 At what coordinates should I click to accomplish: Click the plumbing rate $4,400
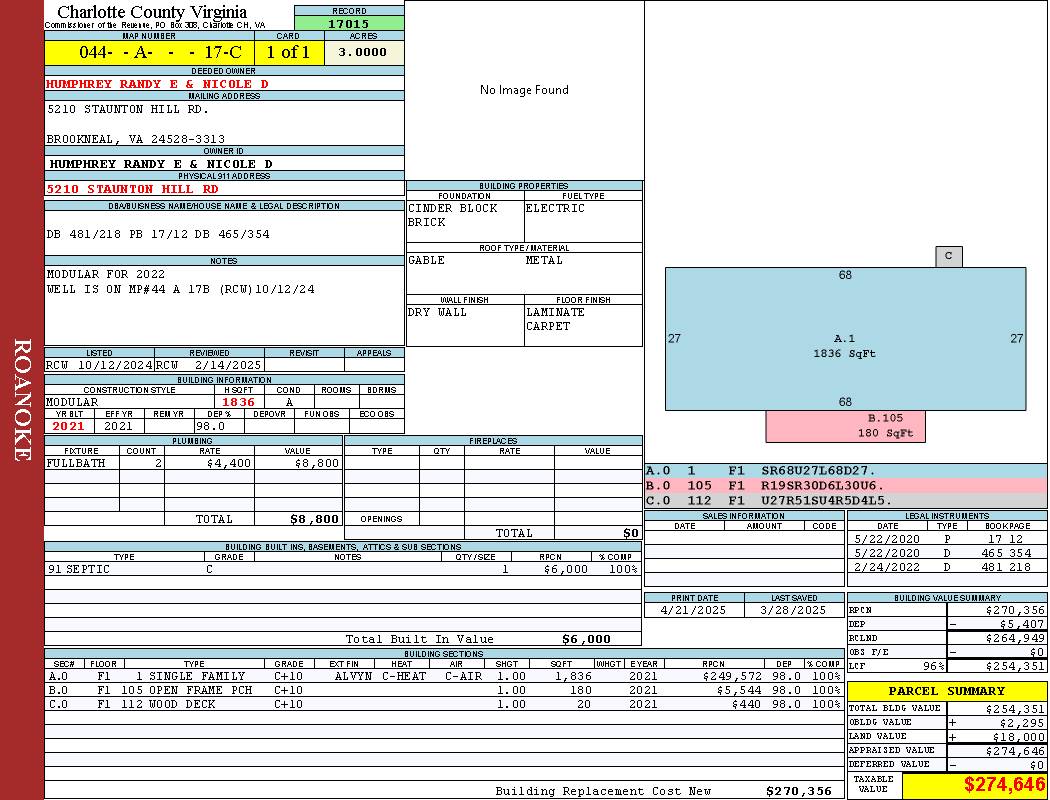click(229, 463)
